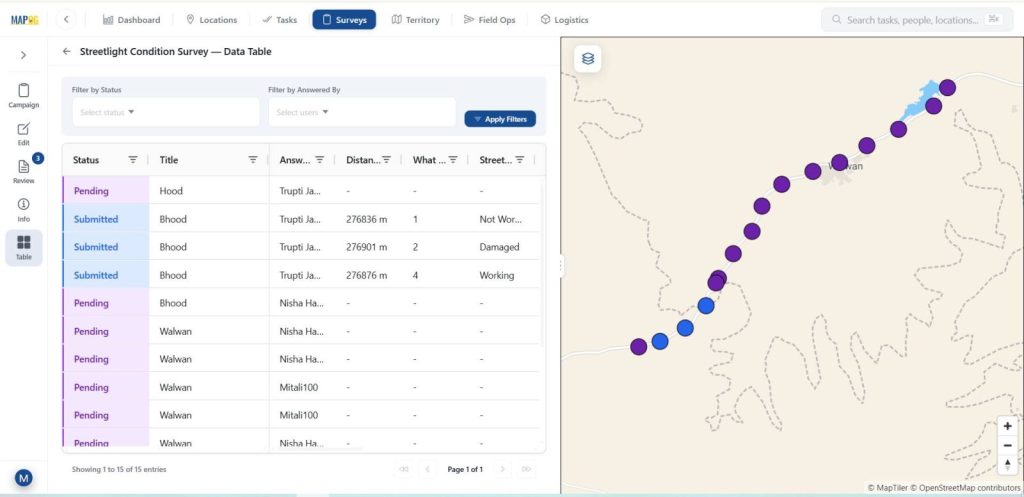Go back using arrow beside survey title

[x=66, y=52]
